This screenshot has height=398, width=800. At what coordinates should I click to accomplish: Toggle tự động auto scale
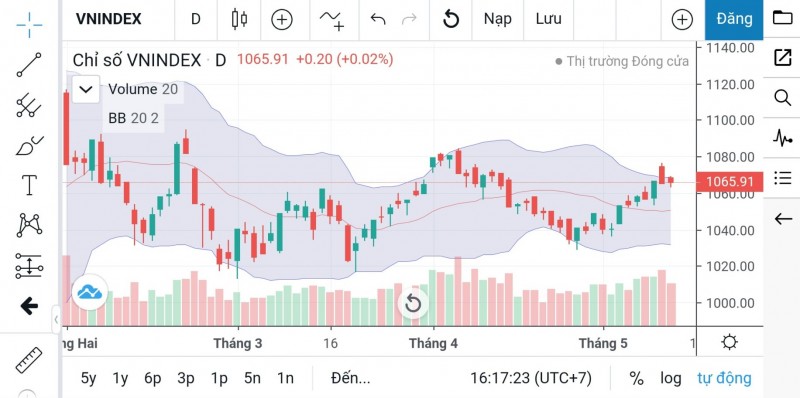click(x=724, y=378)
